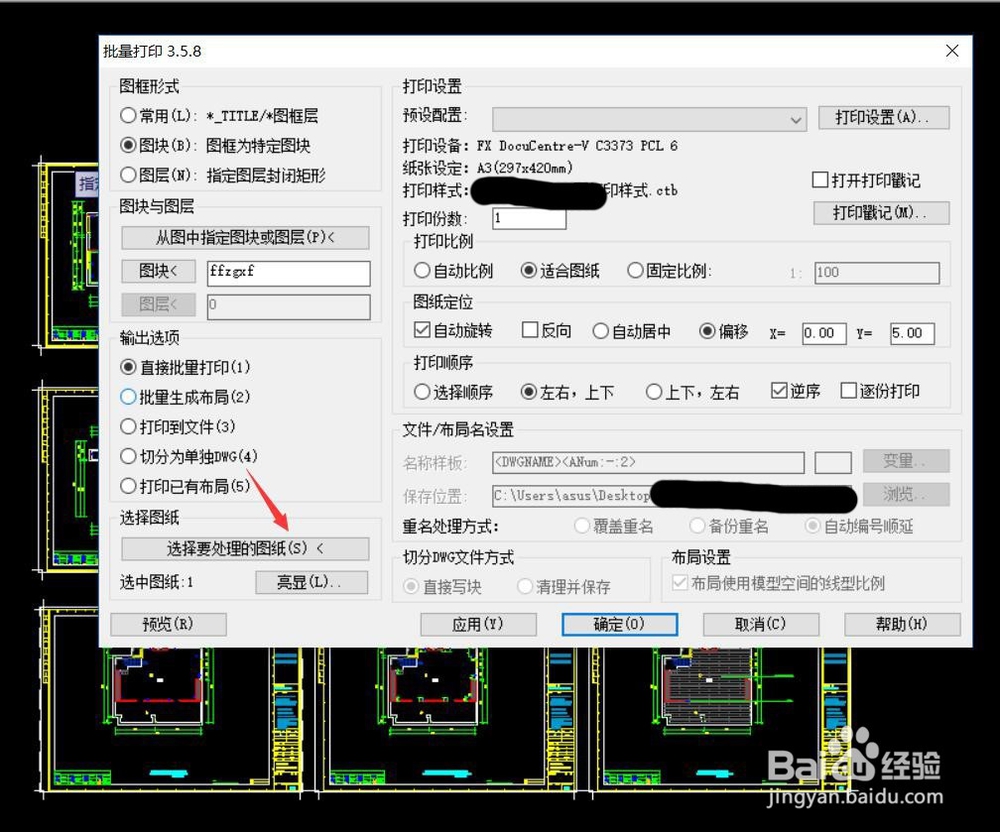This screenshot has height=832, width=1000.
Task: Click the A3(297x420mm) paper setting text
Action: (525, 168)
